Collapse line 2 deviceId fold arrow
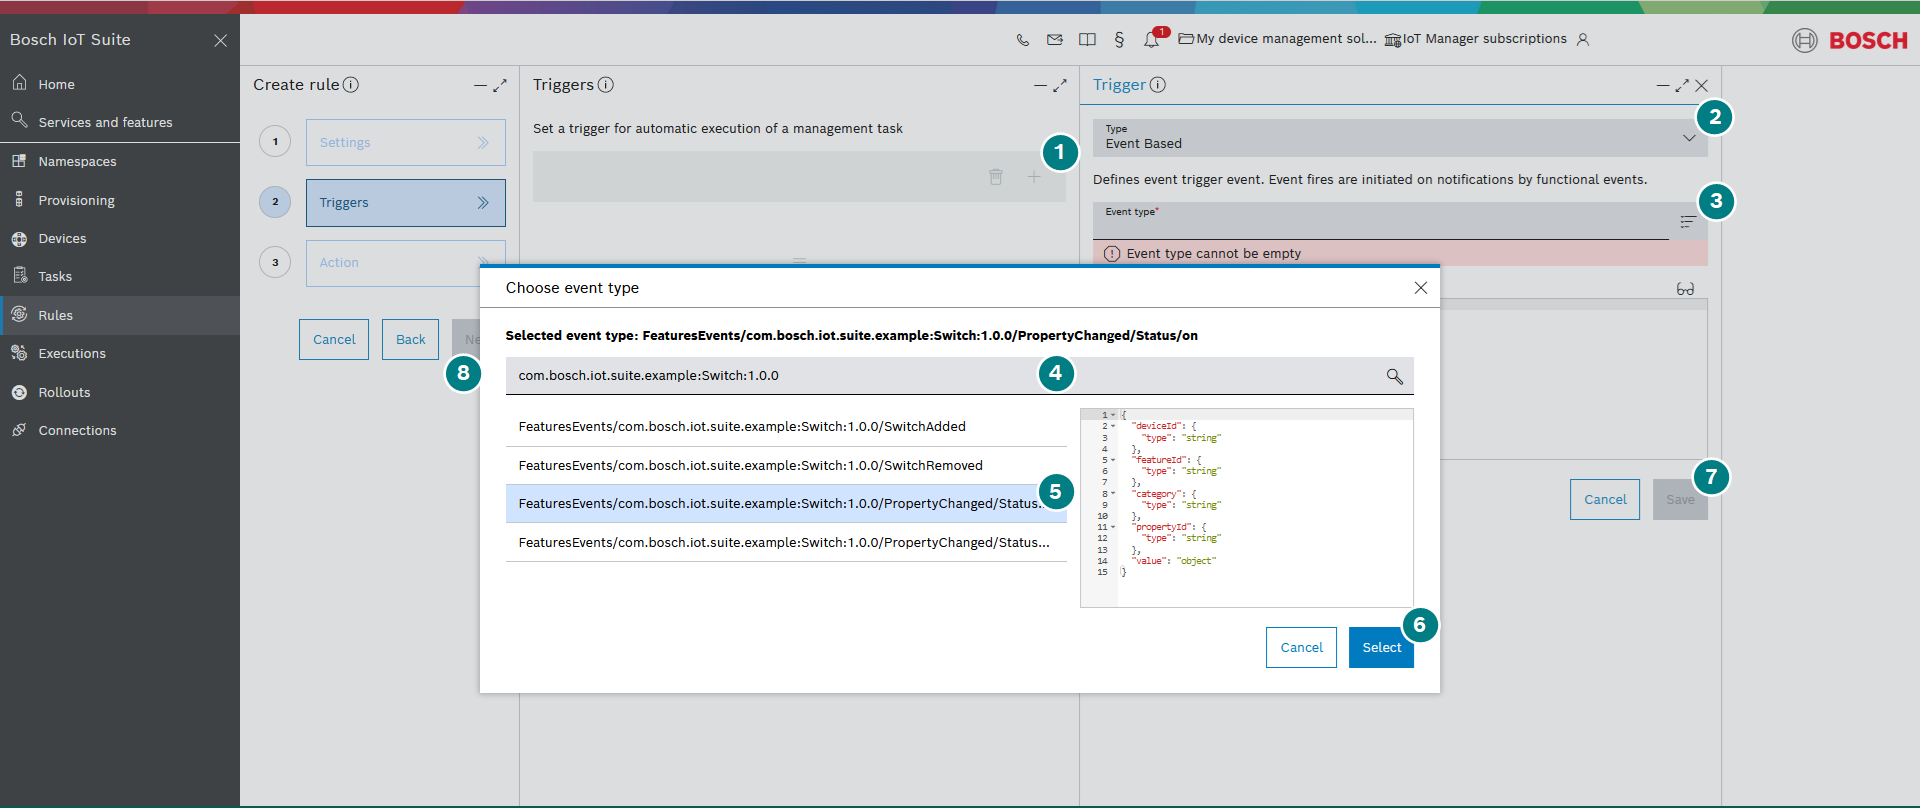 (1113, 427)
